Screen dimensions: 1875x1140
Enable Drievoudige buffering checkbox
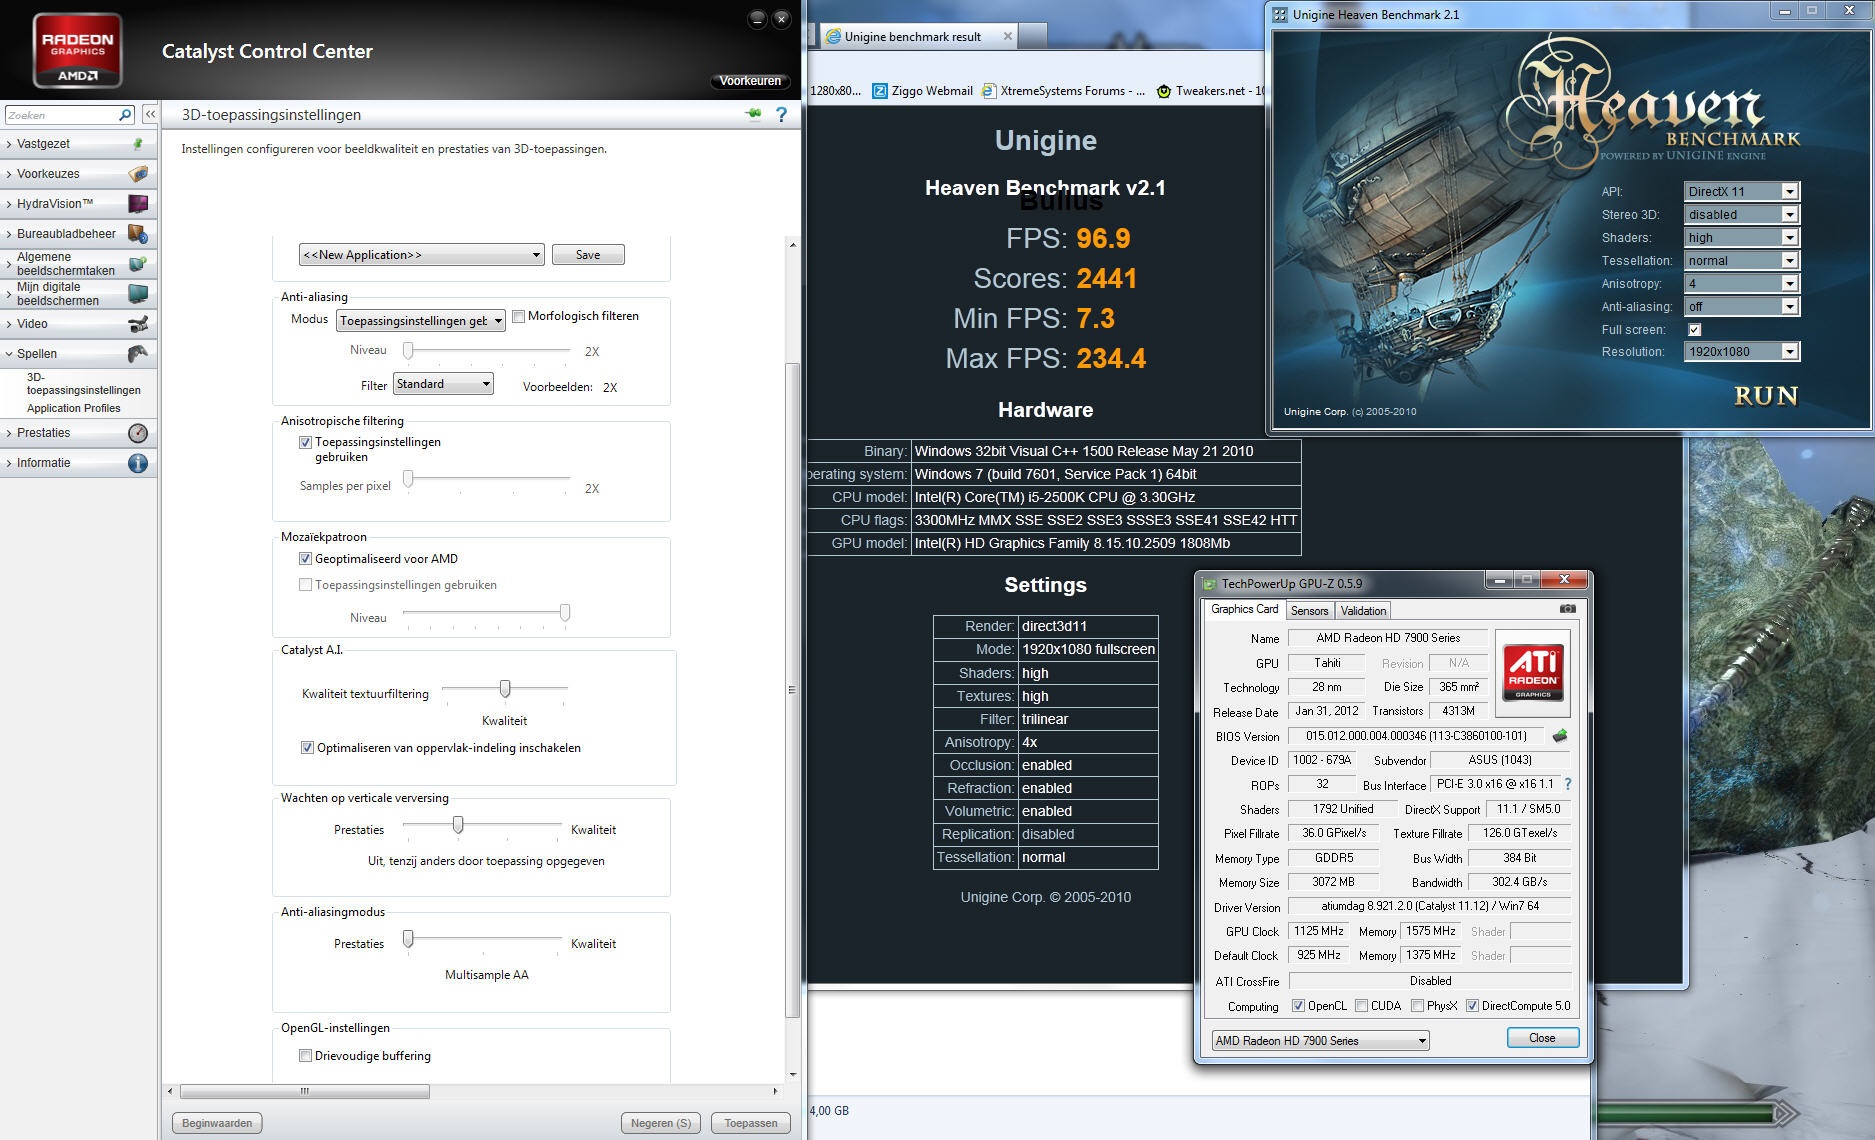coord(306,1056)
